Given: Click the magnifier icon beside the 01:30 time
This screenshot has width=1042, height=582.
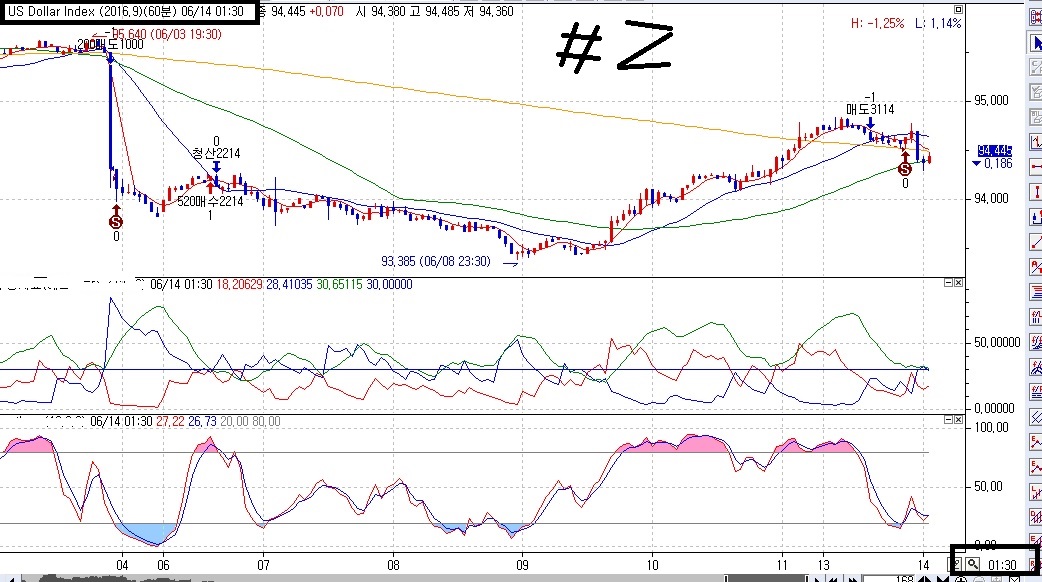Looking at the screenshot, I should tap(970, 565).
